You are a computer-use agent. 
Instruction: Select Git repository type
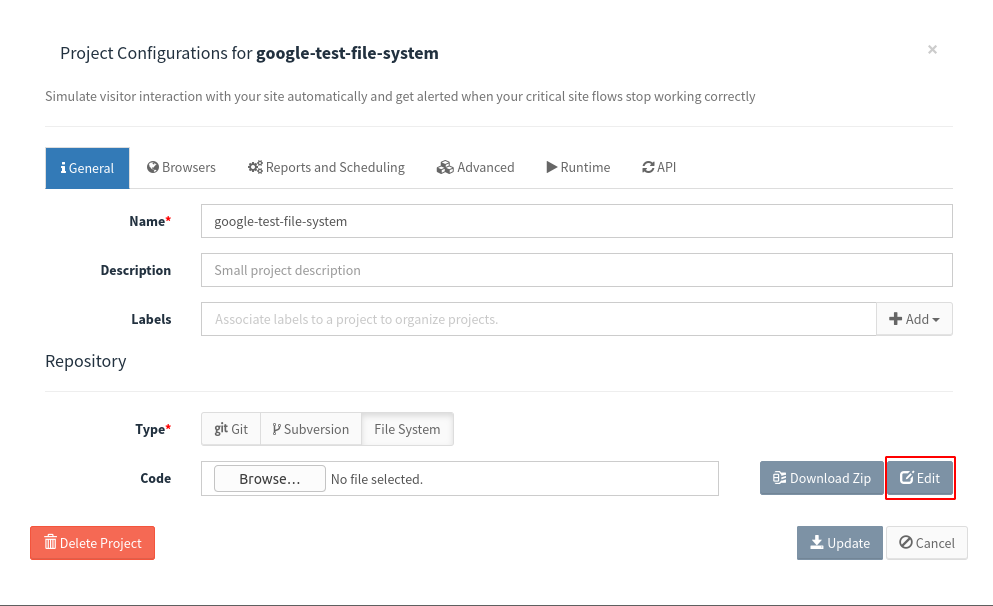[x=231, y=429]
